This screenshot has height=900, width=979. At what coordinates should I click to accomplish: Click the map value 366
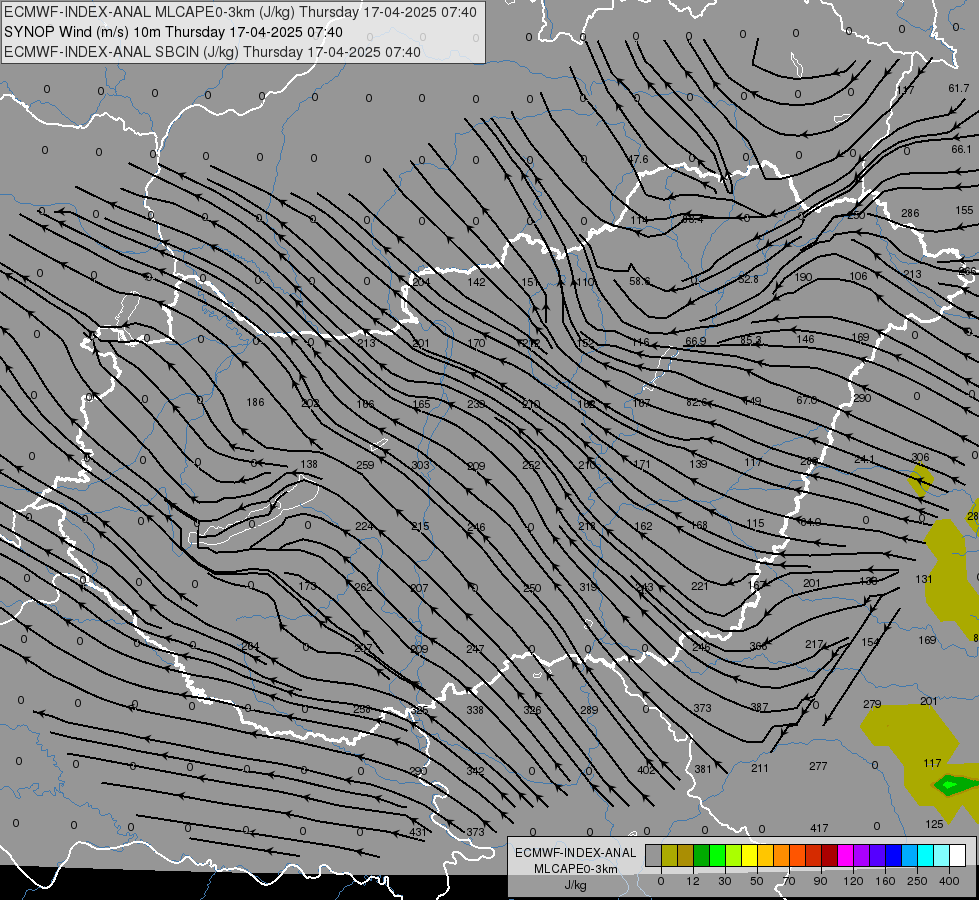tap(758, 646)
